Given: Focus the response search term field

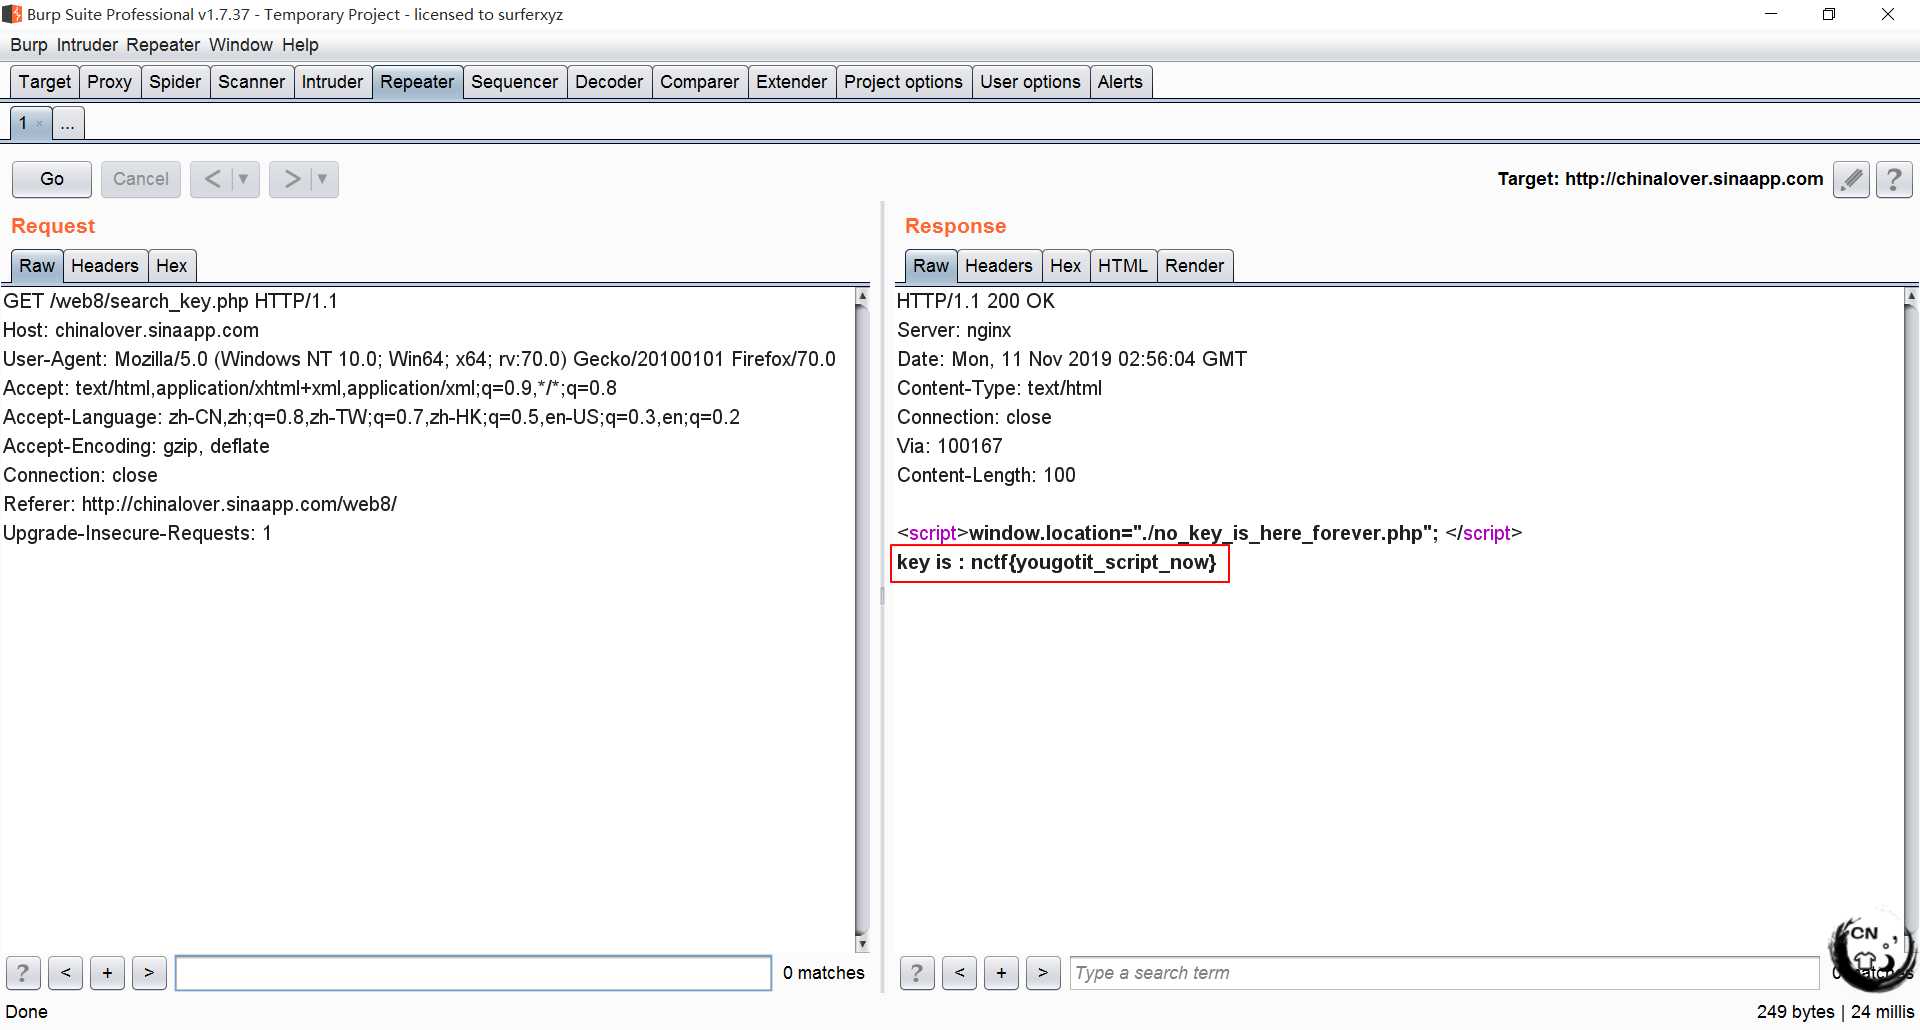Looking at the screenshot, I should [x=1444, y=973].
